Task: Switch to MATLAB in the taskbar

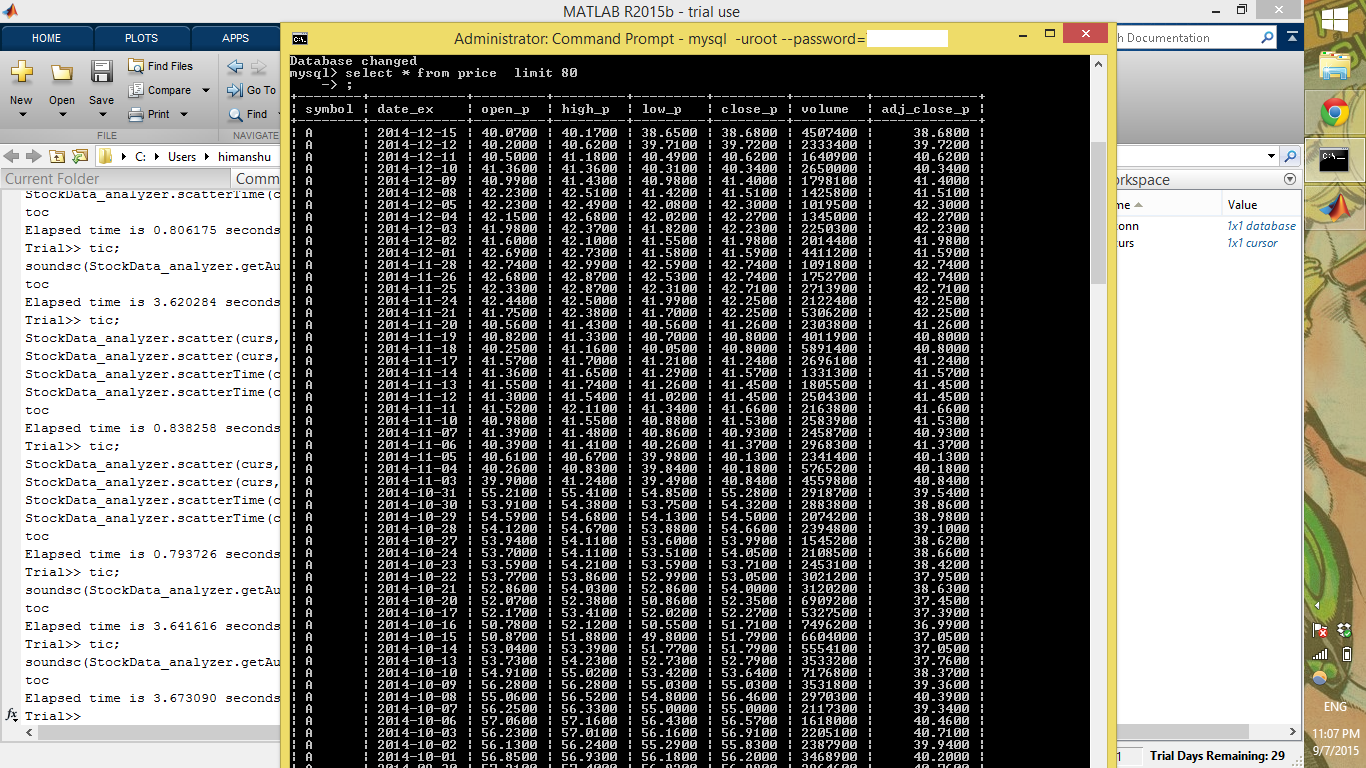Action: click(x=1335, y=206)
